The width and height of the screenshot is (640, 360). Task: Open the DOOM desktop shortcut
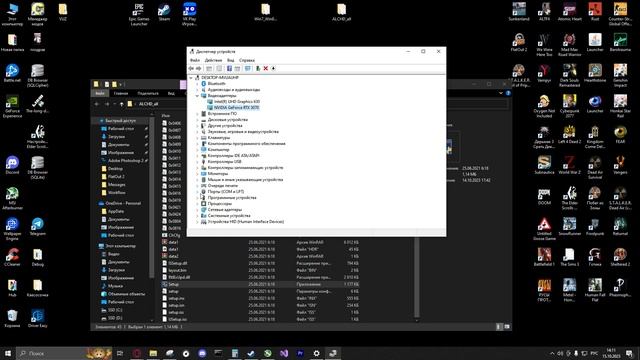tap(544, 196)
